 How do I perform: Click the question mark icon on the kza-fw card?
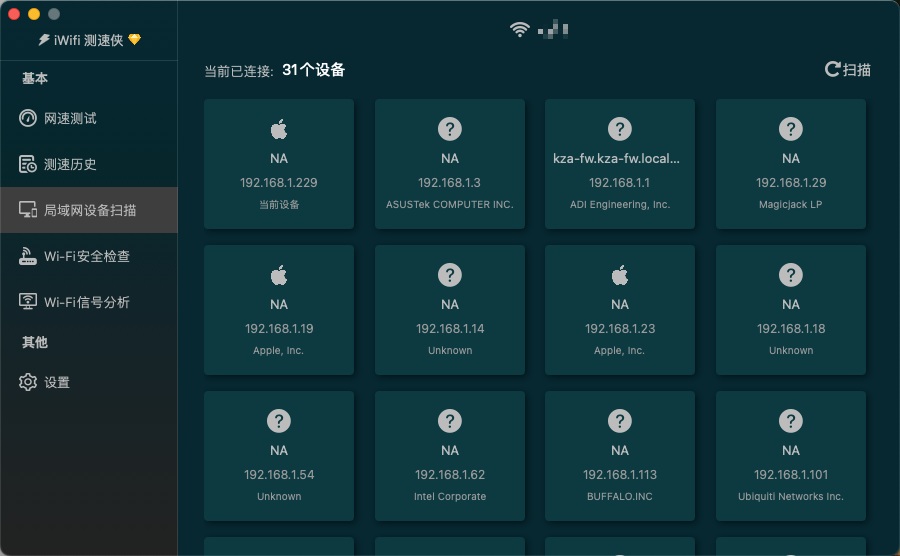click(620, 129)
